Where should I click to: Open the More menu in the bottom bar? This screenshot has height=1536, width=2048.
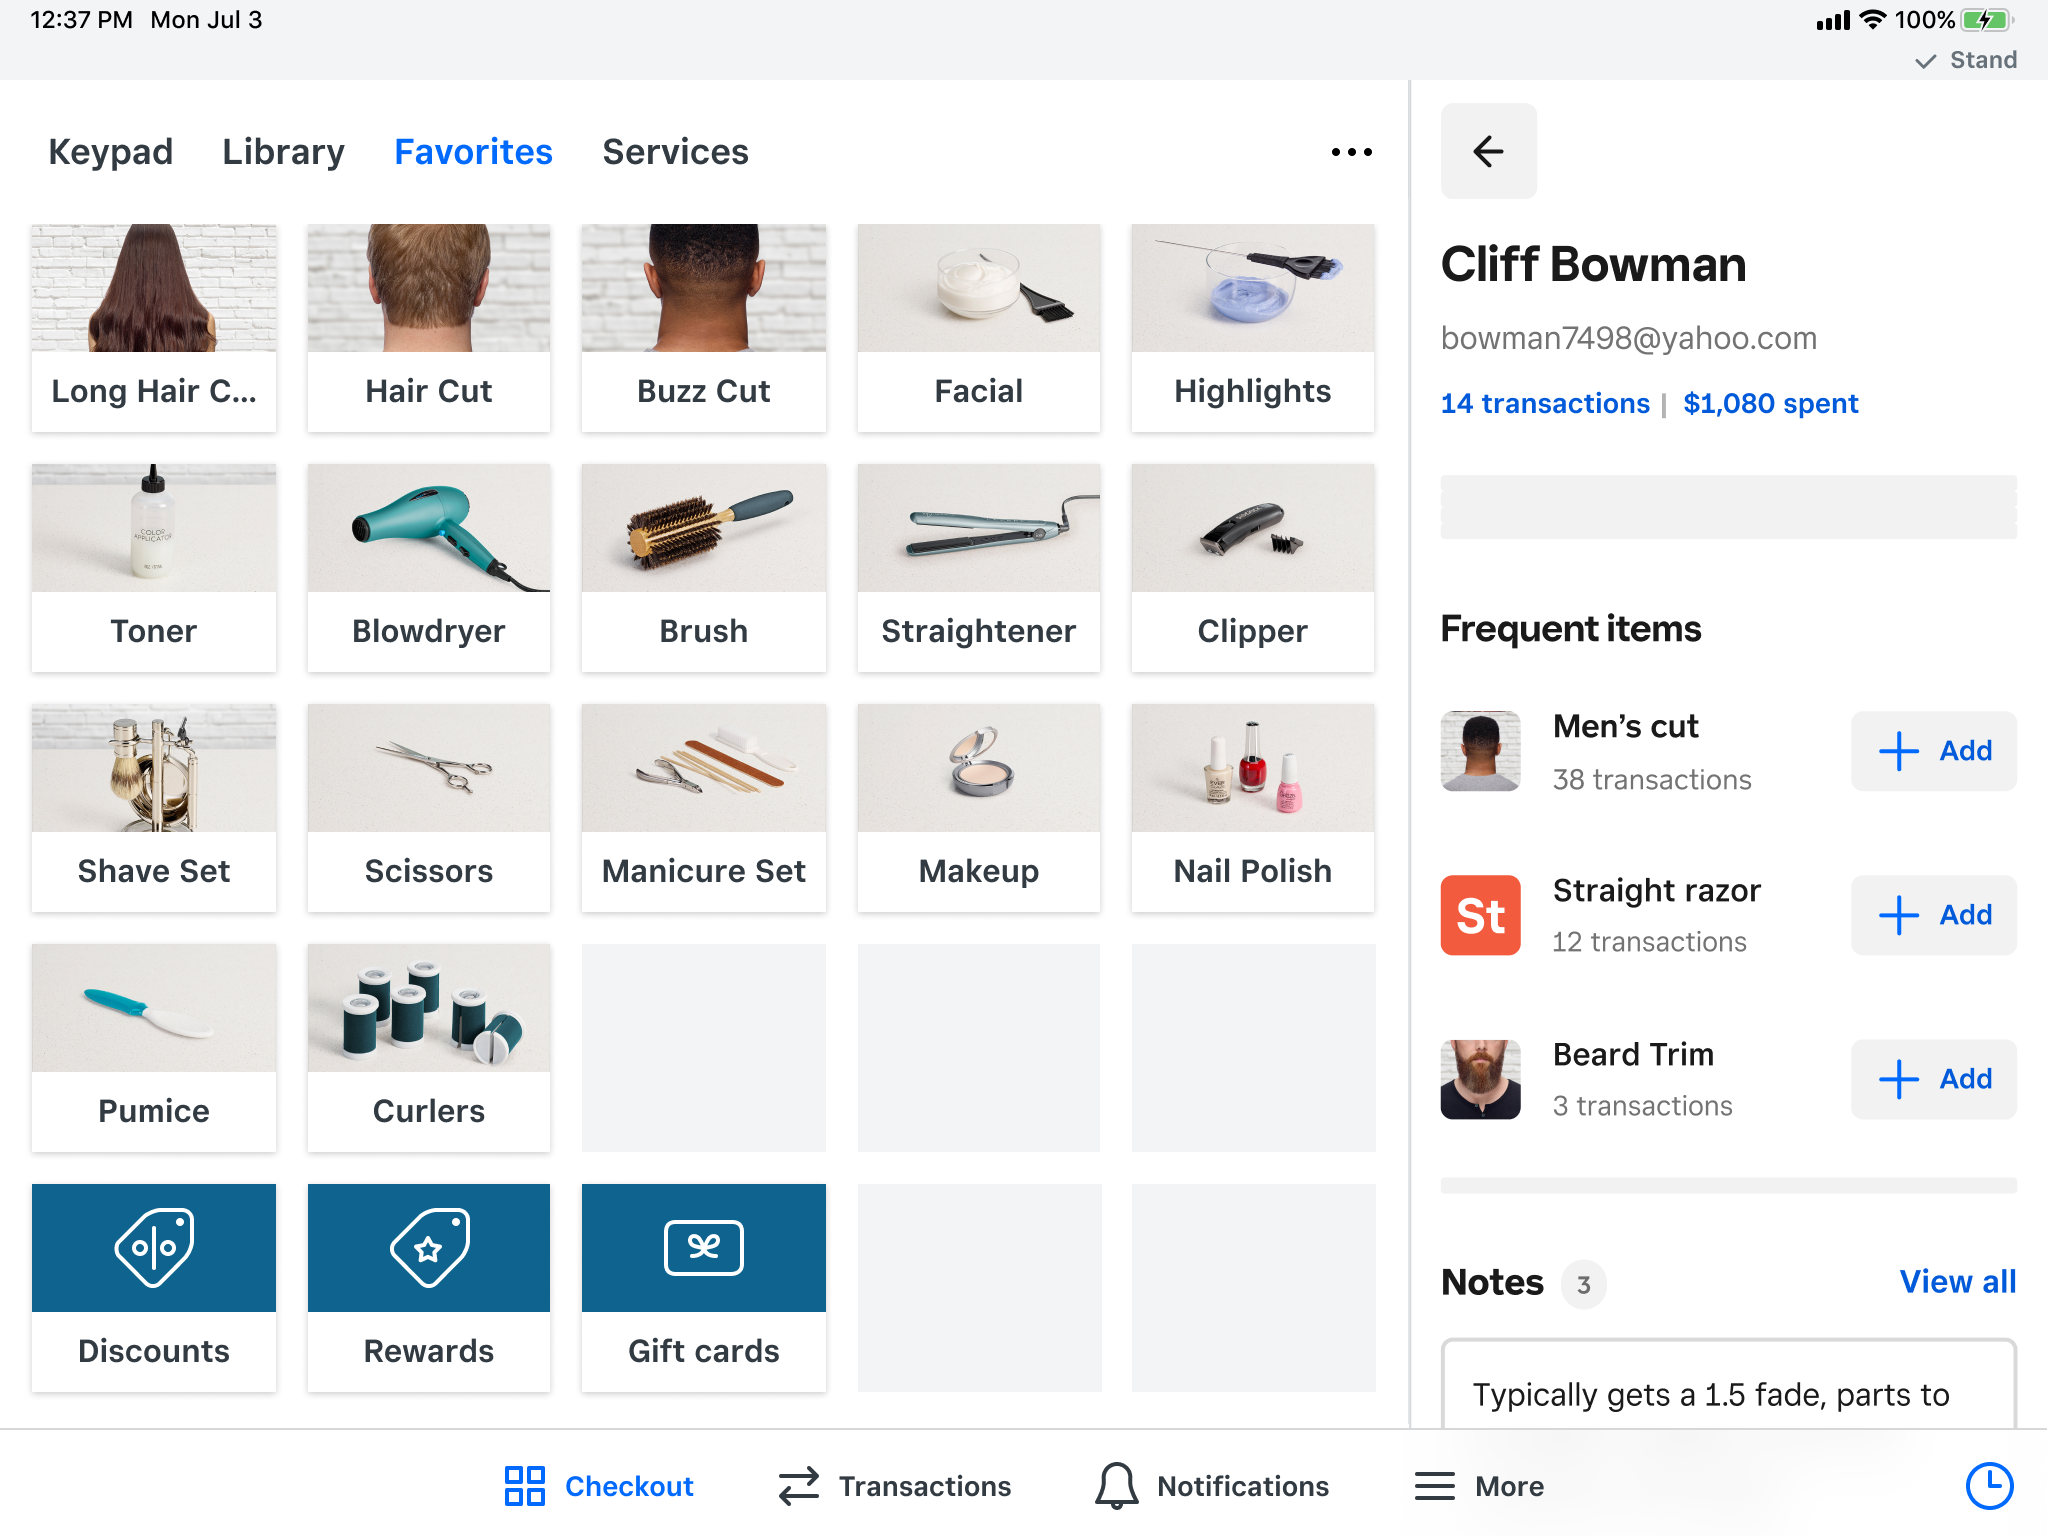1479,1486
